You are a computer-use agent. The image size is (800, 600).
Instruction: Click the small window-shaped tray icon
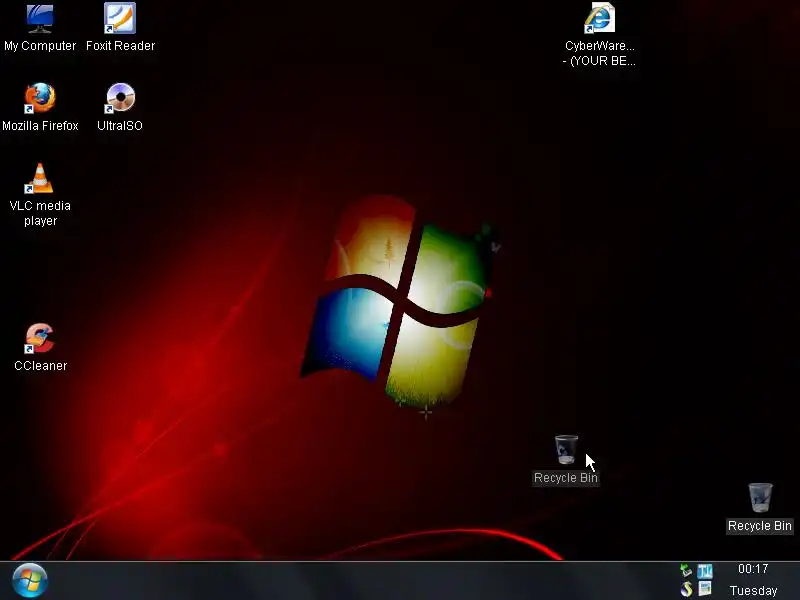pyautogui.click(x=705, y=589)
